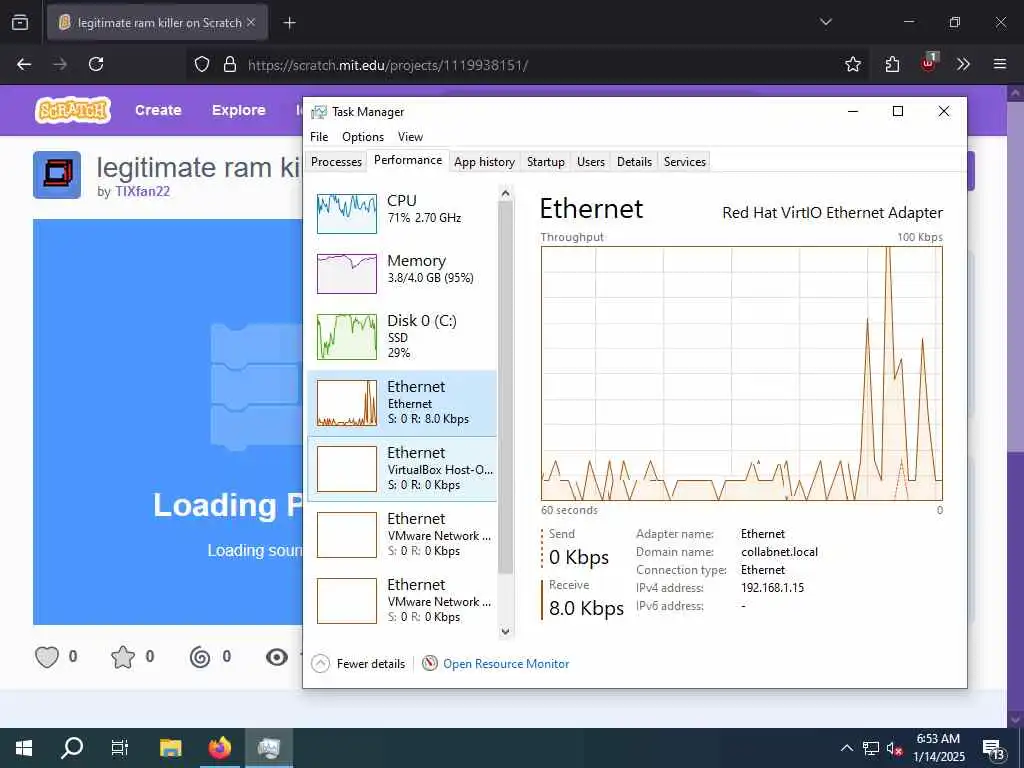
Task: Click the Firefox address bar URL
Action: click(x=387, y=65)
